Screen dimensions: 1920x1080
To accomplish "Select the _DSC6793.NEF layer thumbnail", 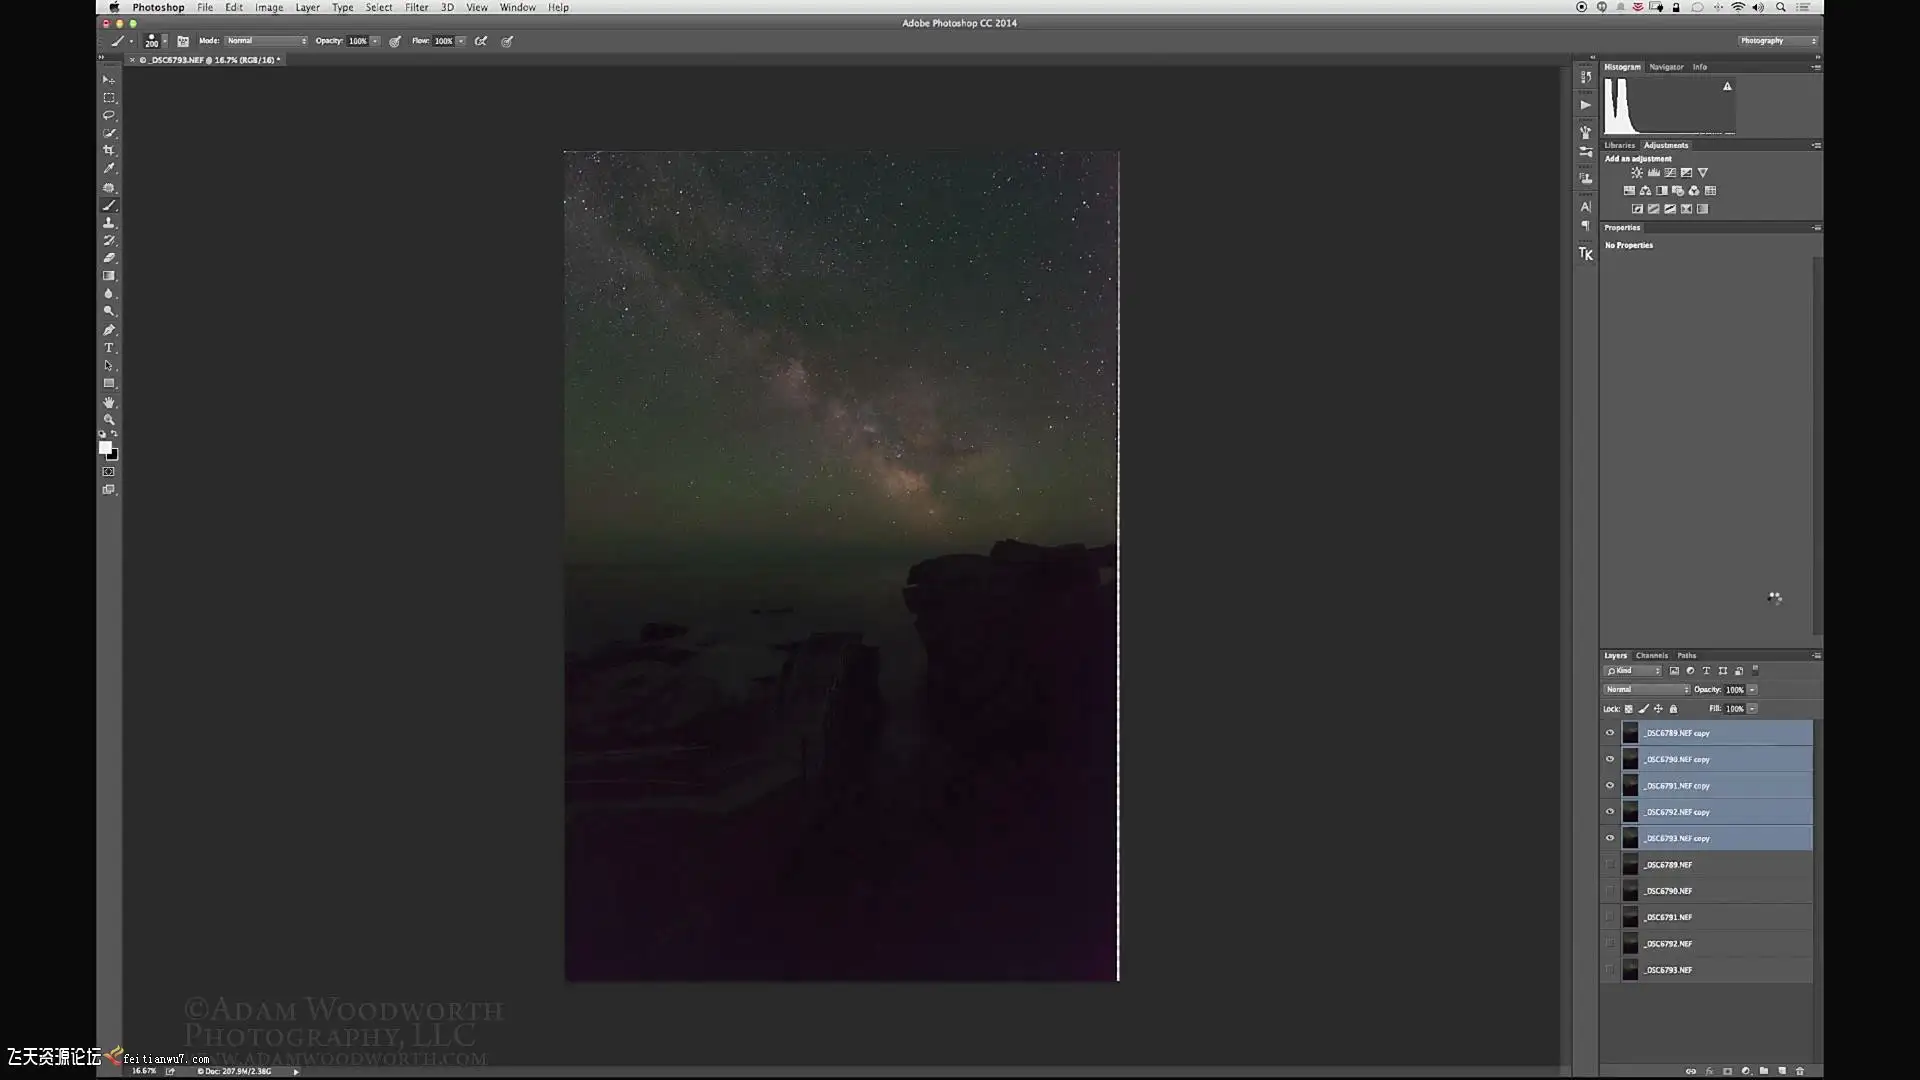I will 1630,970.
